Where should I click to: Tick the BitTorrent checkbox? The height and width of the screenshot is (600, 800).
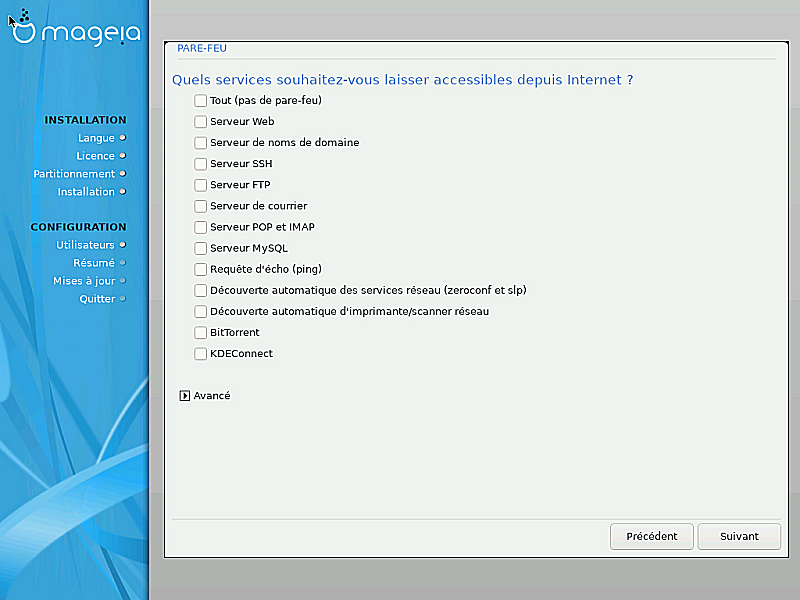(201, 332)
